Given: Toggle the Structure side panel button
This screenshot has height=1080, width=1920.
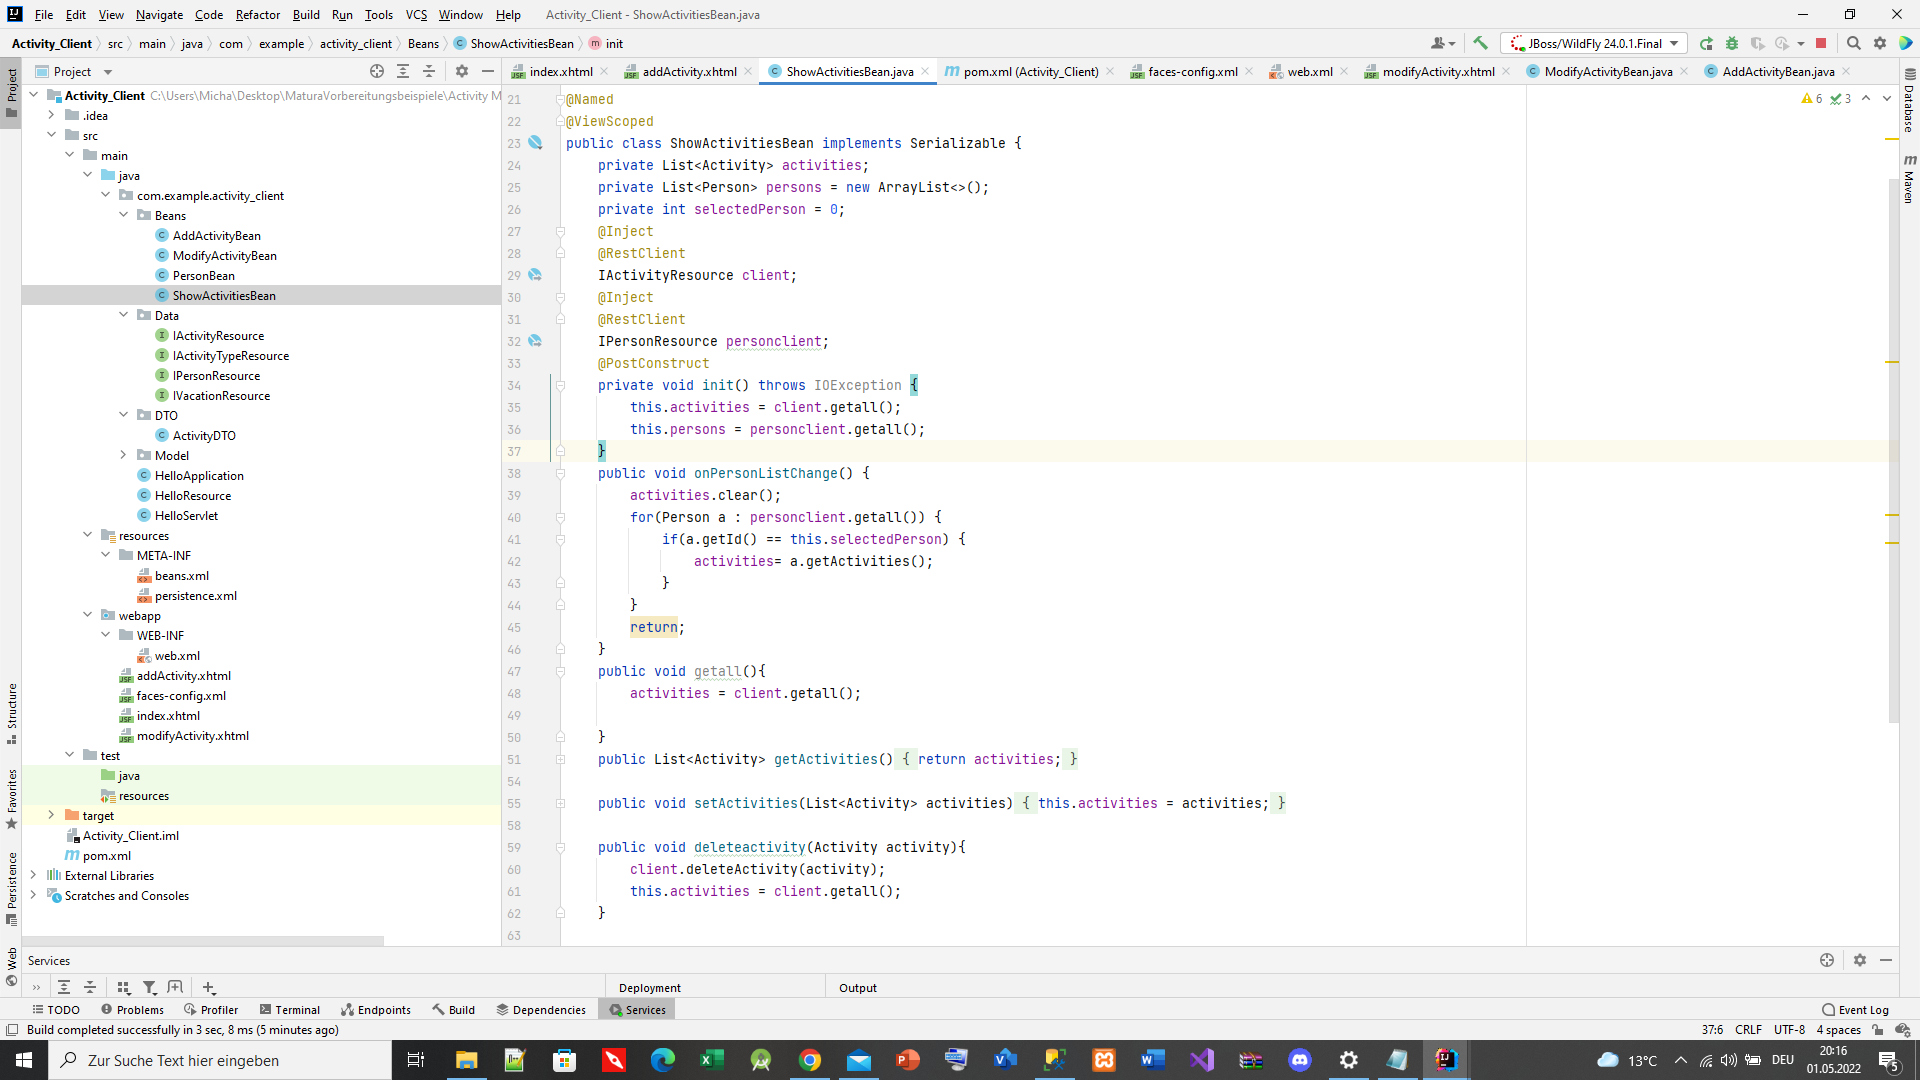Looking at the screenshot, I should (11, 712).
